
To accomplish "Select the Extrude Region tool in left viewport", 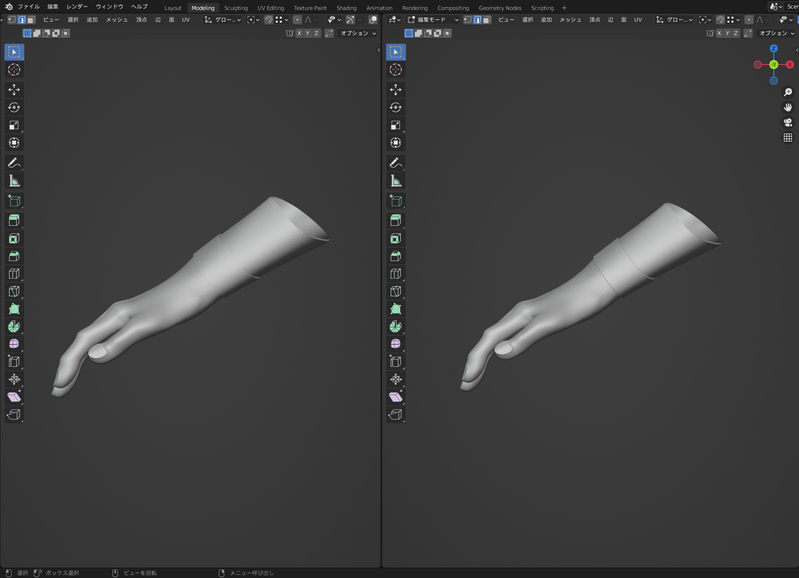I will point(14,221).
